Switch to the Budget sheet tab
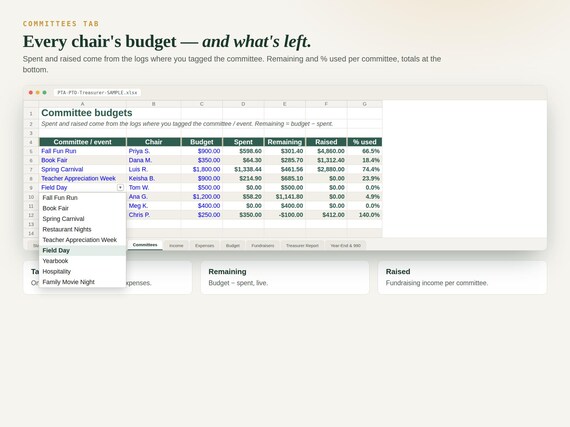Viewport: 570px width, 427px height. pyautogui.click(x=233, y=246)
